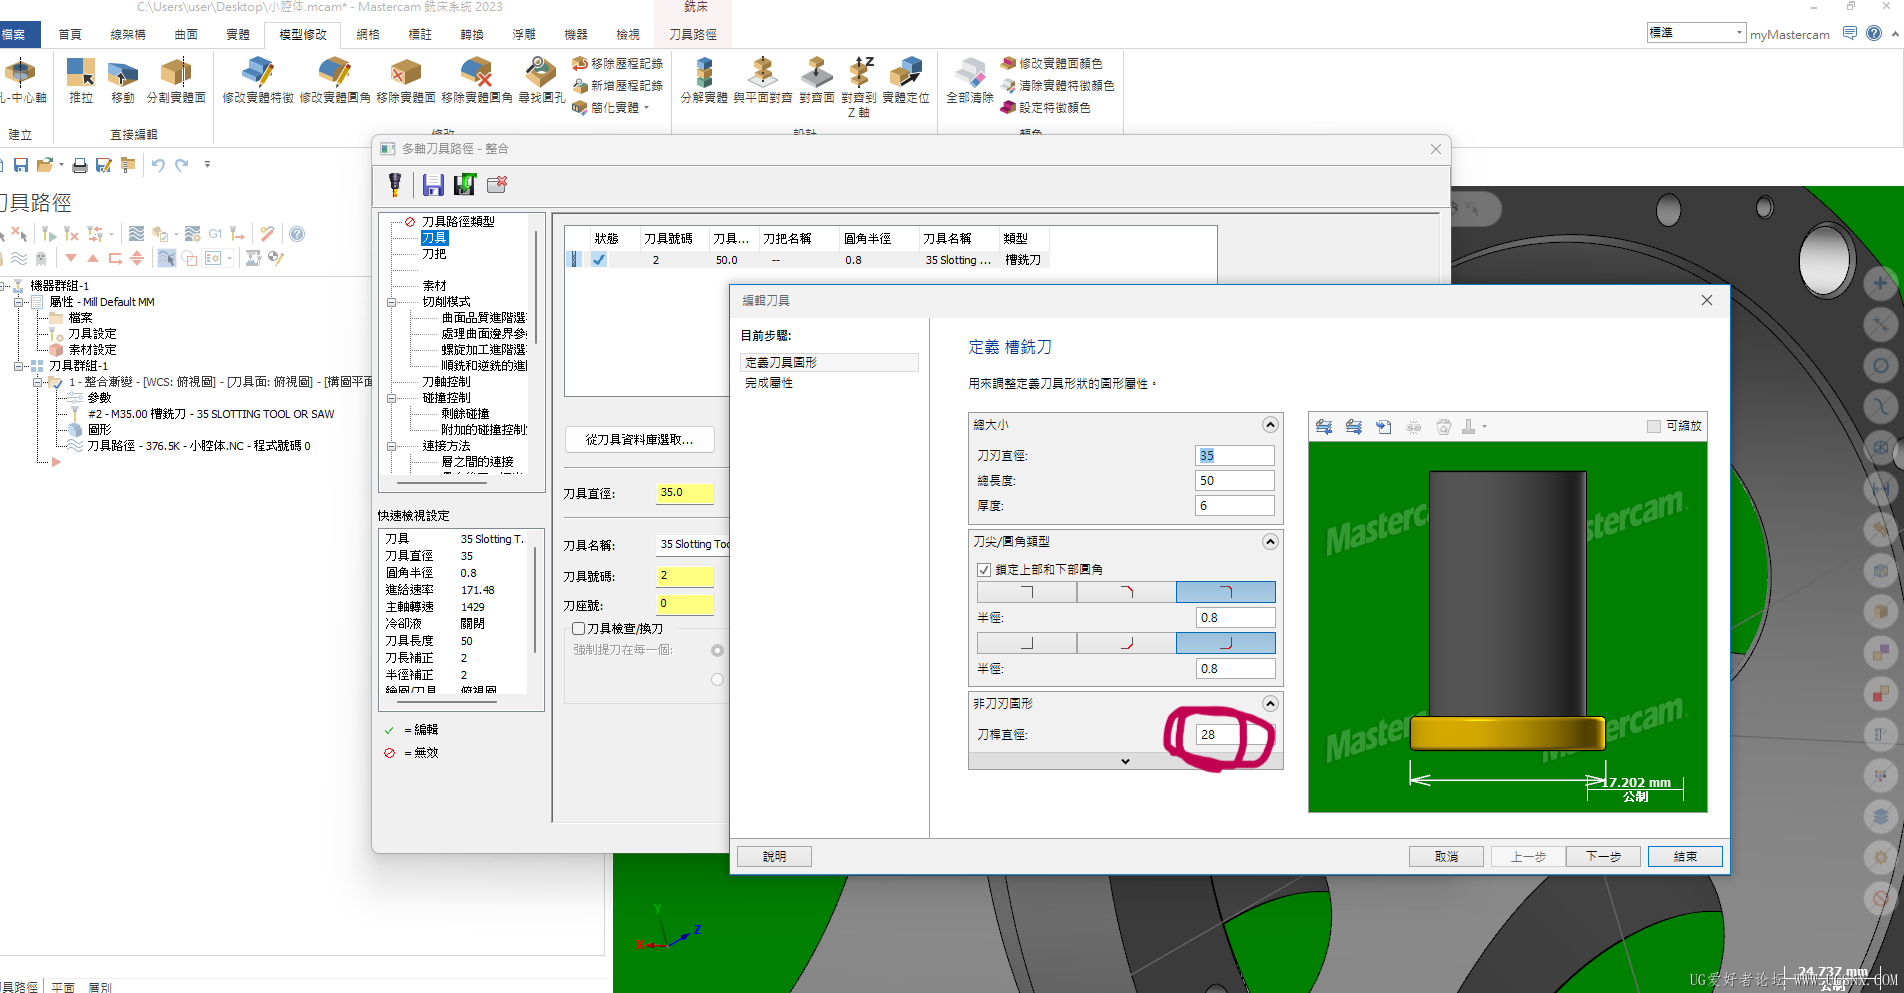This screenshot has width=1904, height=993.
Task: Select the partial-radius upper corner option
Action: point(1127,592)
